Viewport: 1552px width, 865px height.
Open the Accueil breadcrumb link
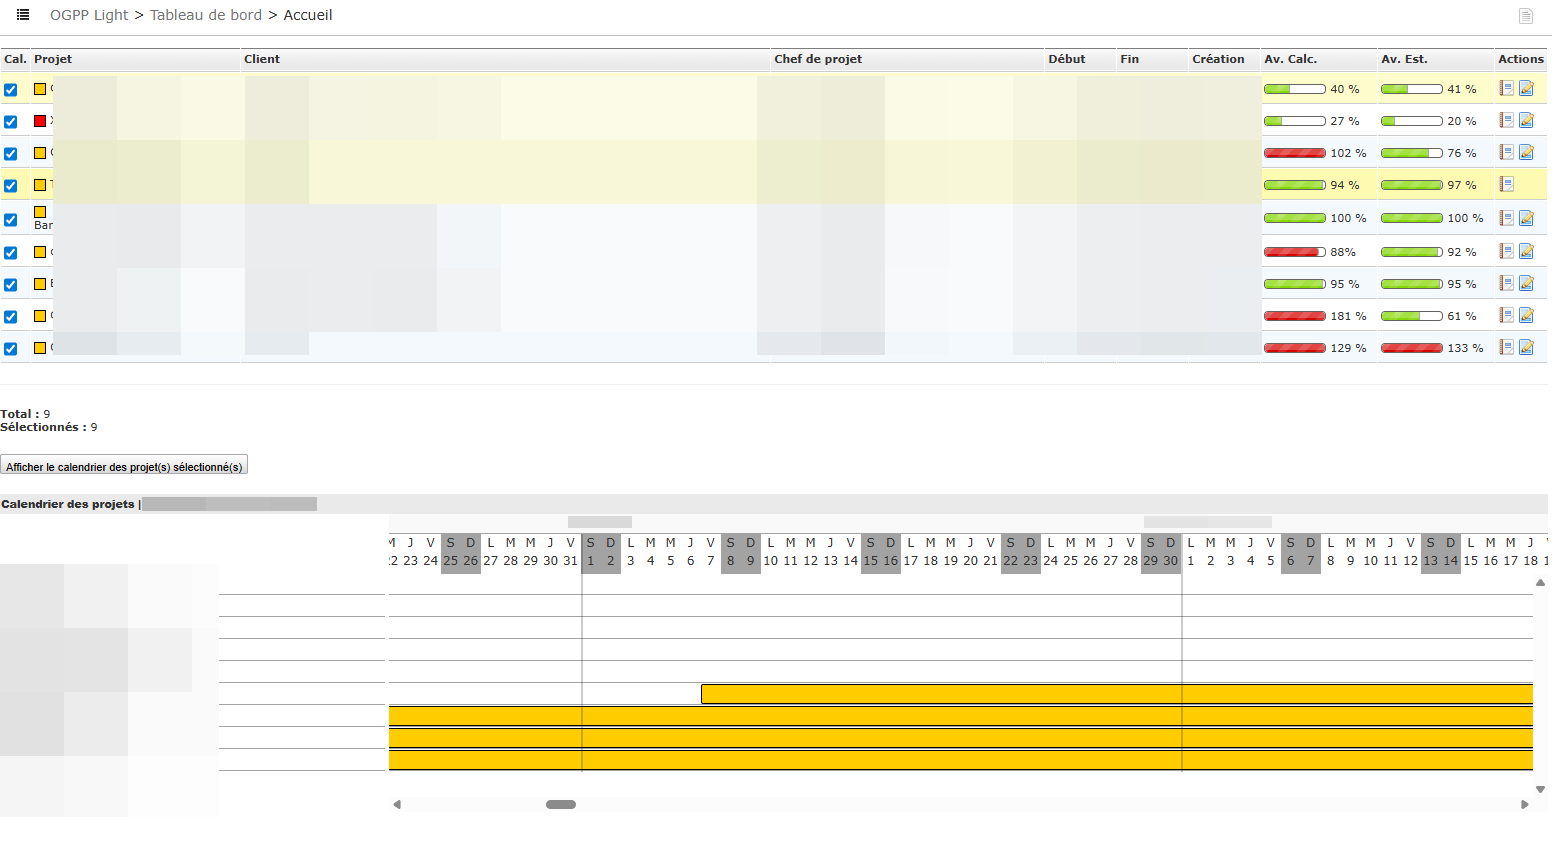tap(307, 15)
